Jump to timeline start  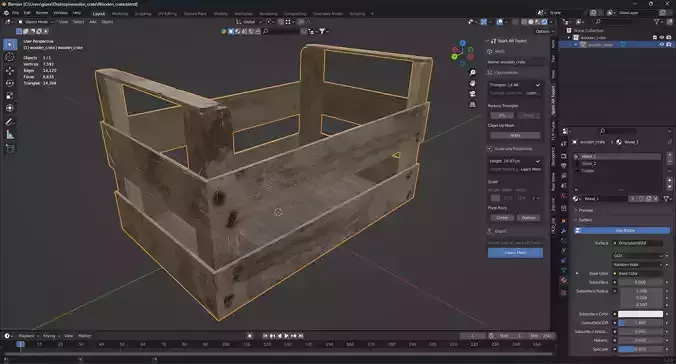(x=265, y=336)
